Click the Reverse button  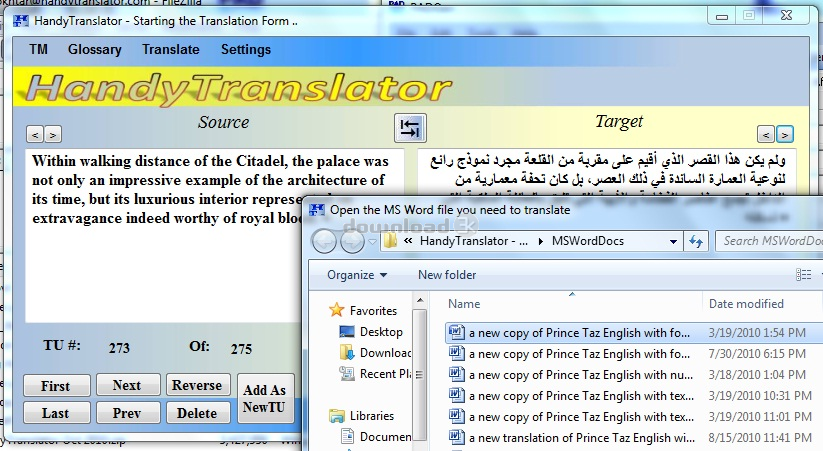[x=198, y=385]
